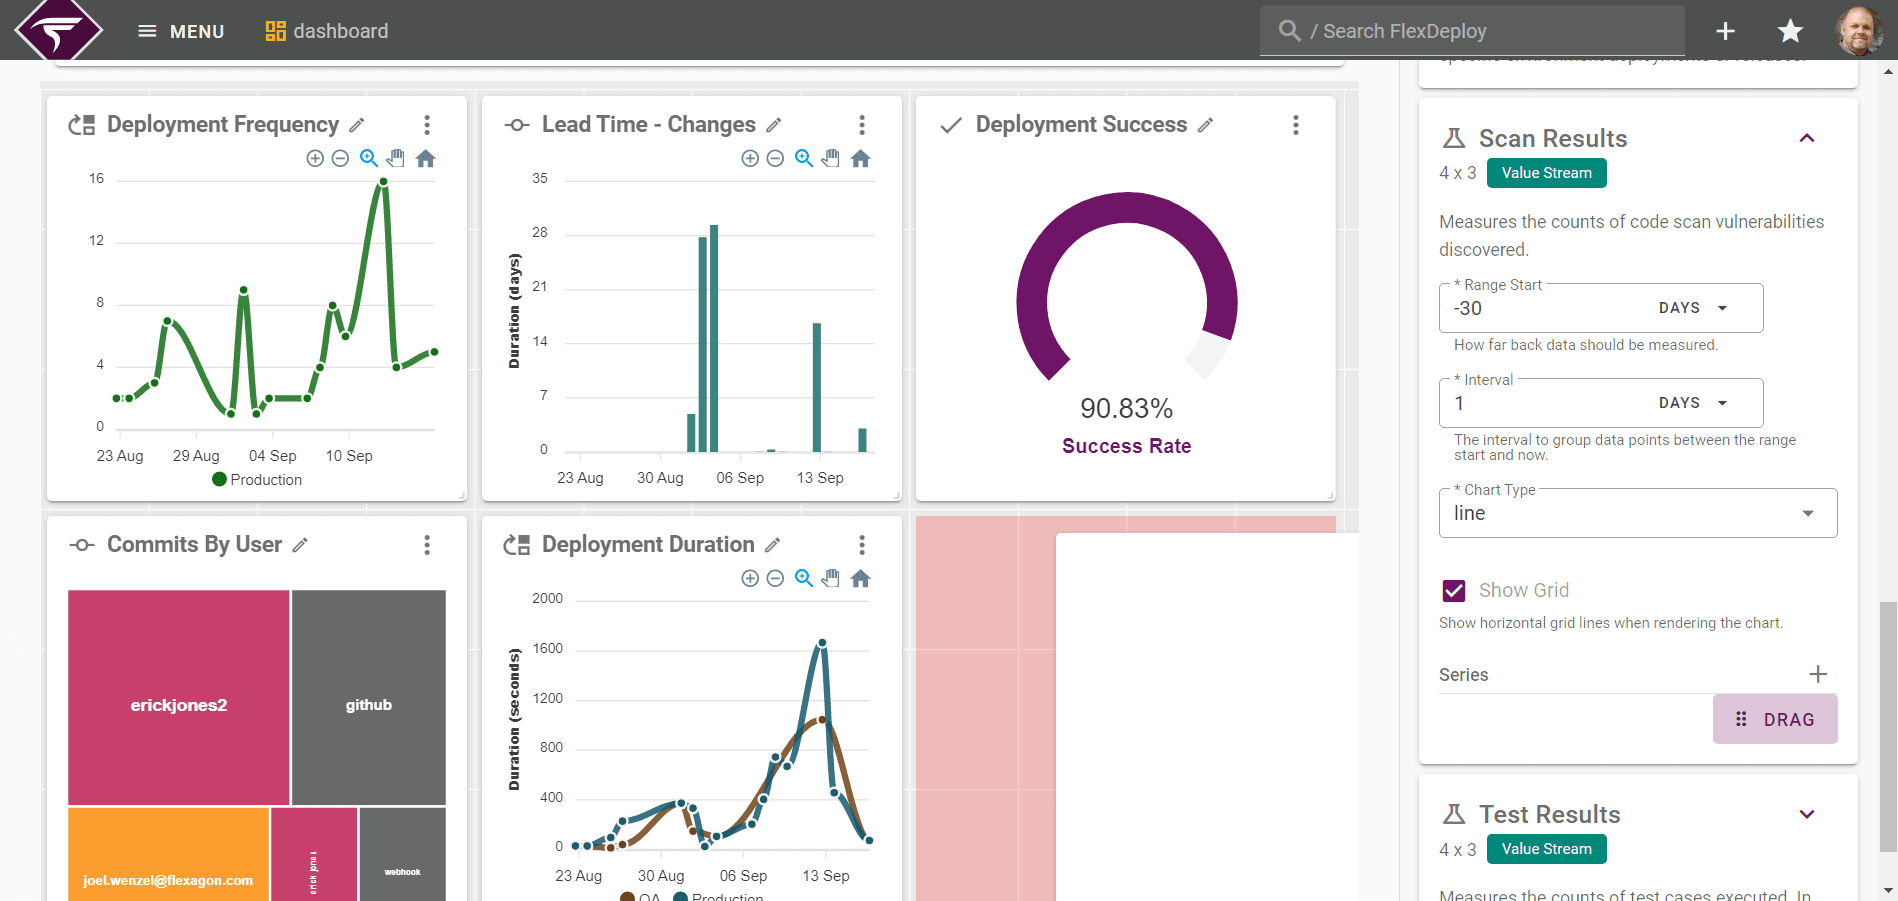1898x901 pixels.
Task: Open the MENU hamburger in the top bar
Action: (148, 31)
